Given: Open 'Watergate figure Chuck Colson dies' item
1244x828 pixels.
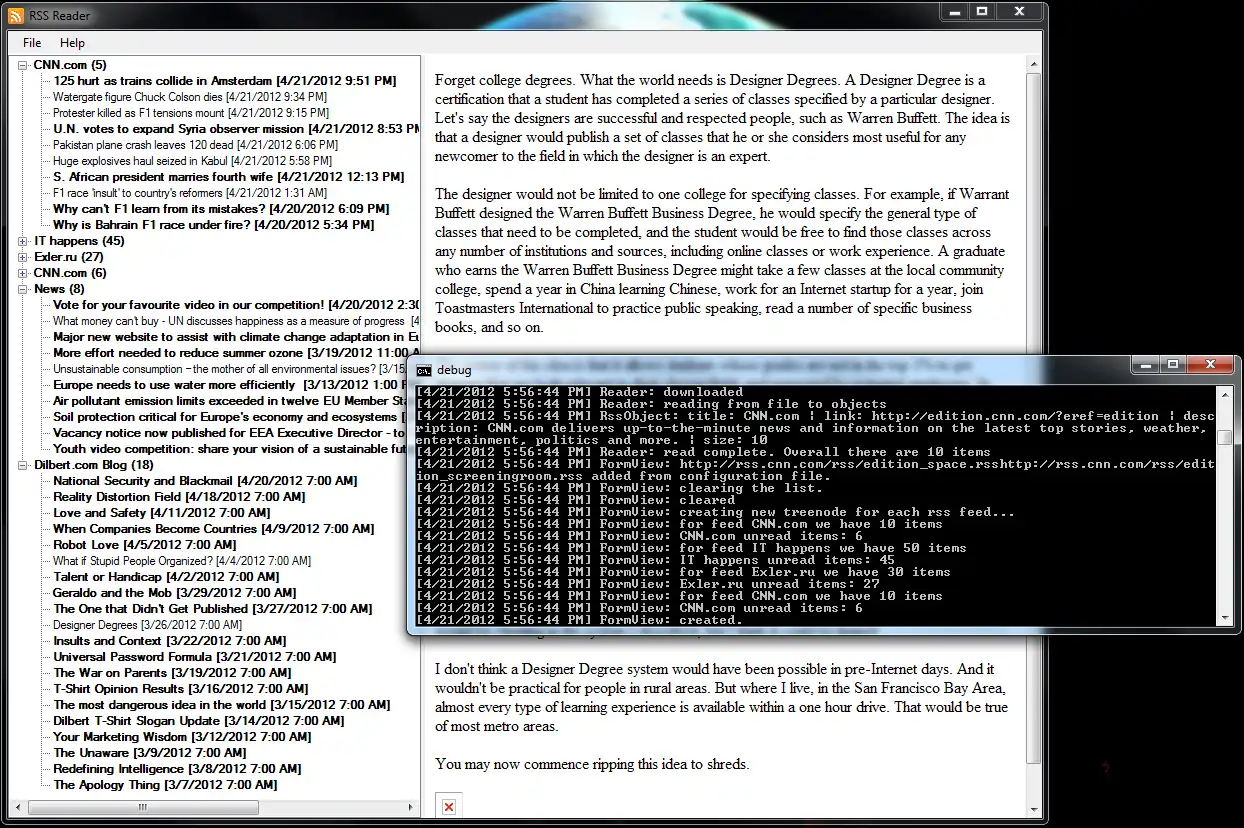Looking at the screenshot, I should (190, 97).
